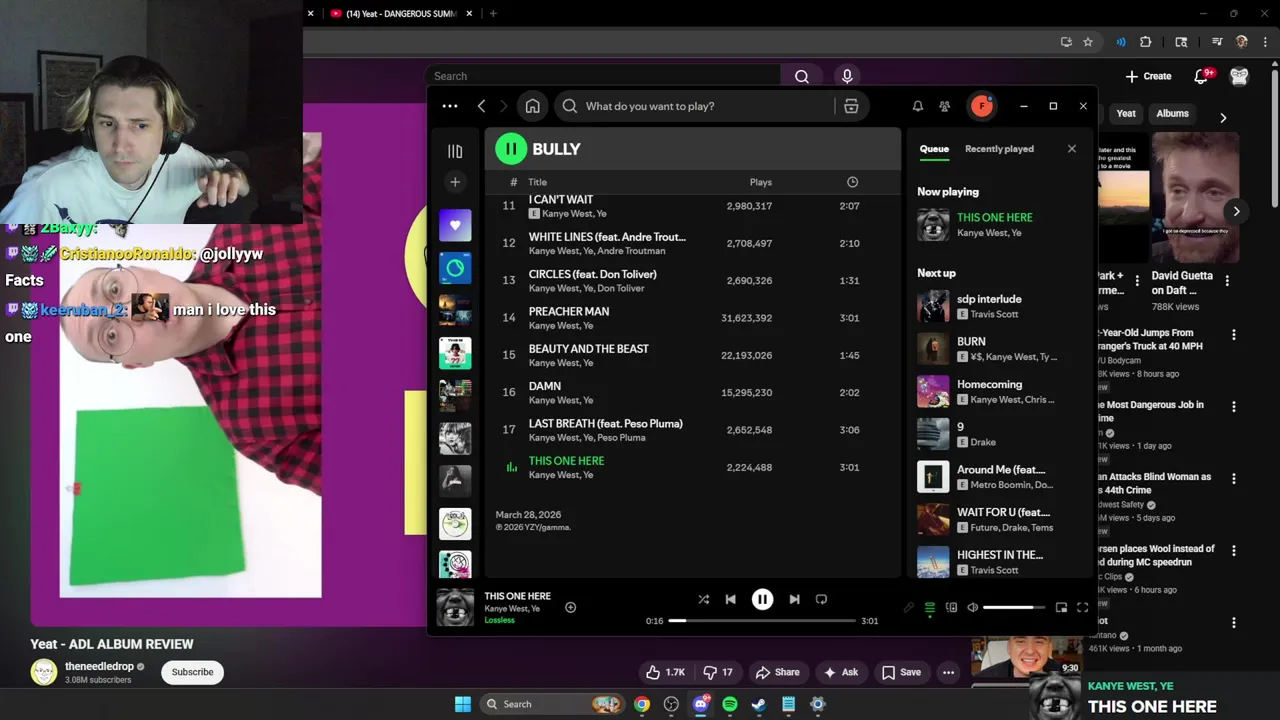Viewport: 1280px width, 720px height.
Task: Use YouTube voice search microphone
Action: [847, 76]
